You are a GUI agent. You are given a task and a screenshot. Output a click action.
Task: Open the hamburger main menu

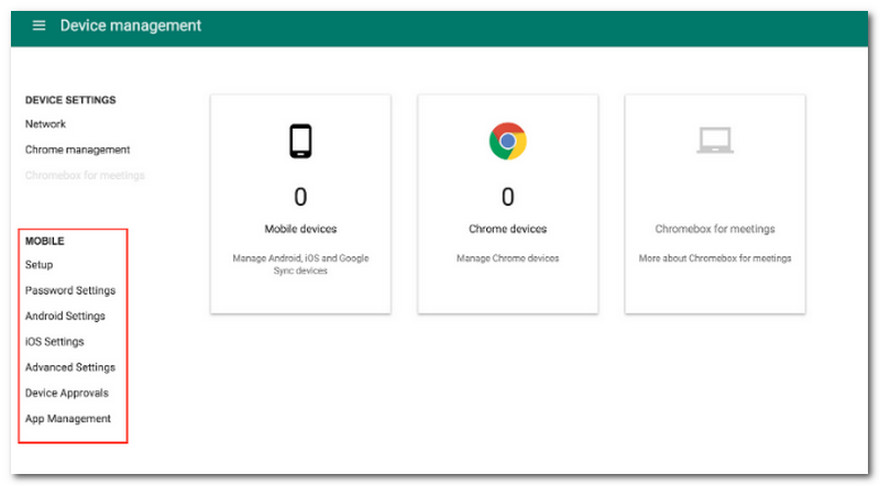(39, 25)
